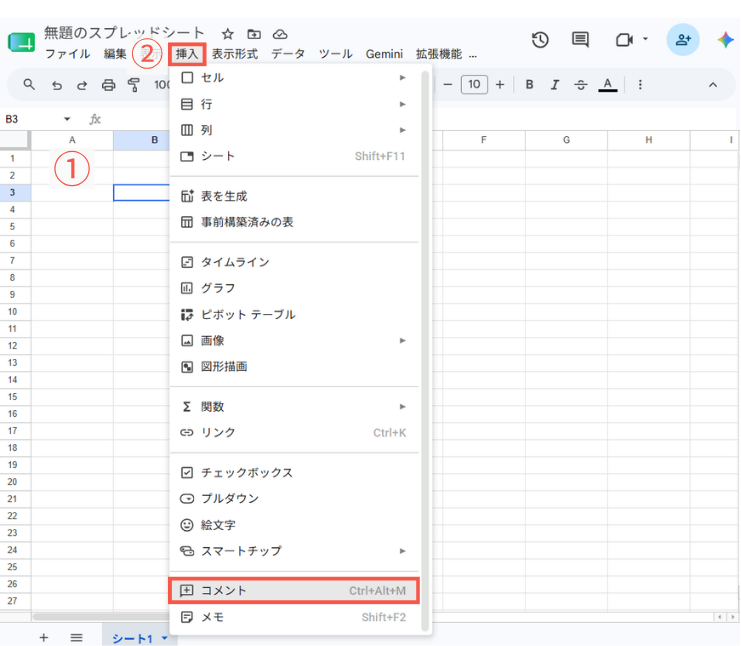The height and width of the screenshot is (646, 741).
Task: Start a video call with camera icon
Action: point(624,40)
